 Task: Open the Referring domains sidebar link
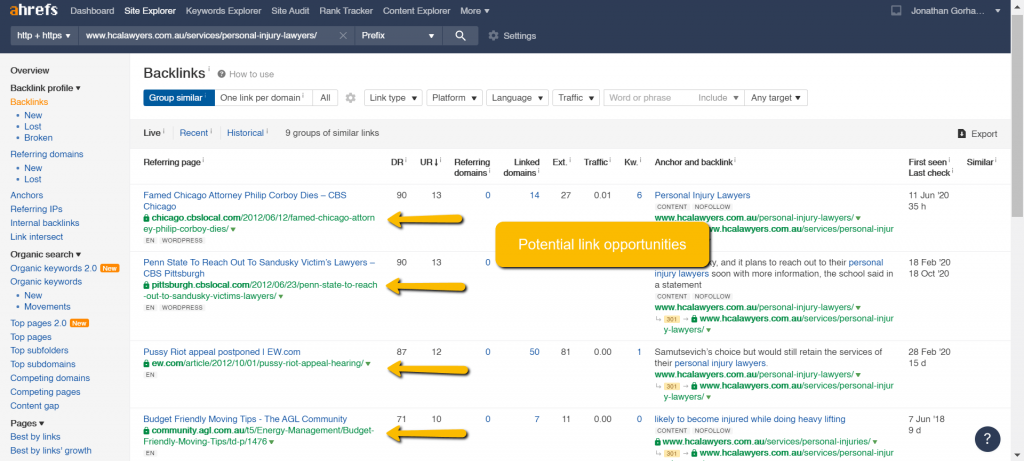click(46, 154)
